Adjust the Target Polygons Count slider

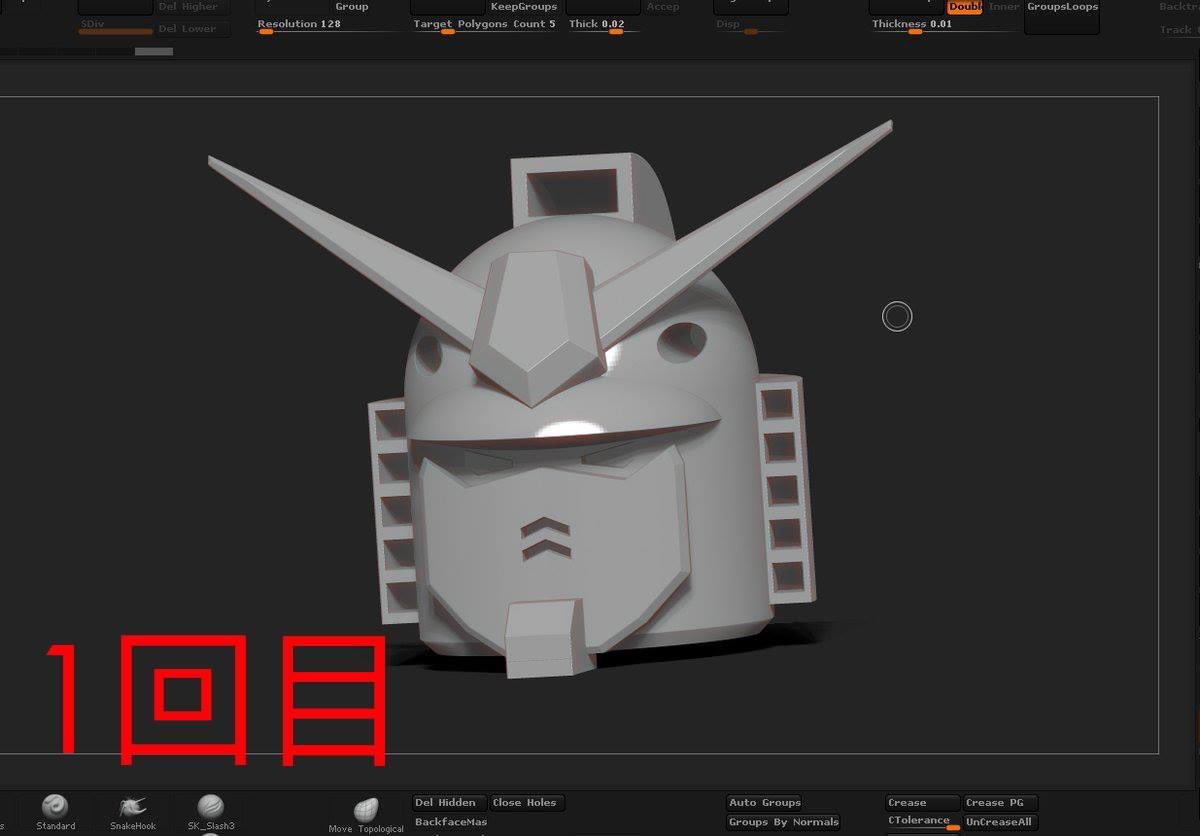click(x=486, y=27)
